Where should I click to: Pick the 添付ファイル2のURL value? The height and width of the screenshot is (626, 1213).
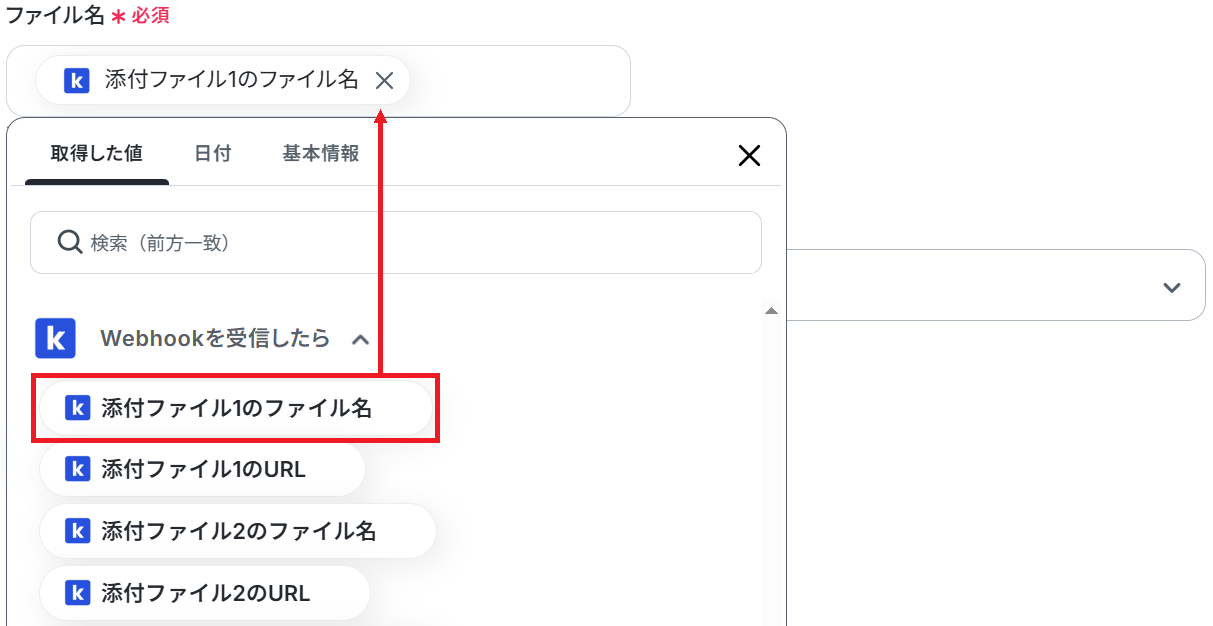pos(205,593)
